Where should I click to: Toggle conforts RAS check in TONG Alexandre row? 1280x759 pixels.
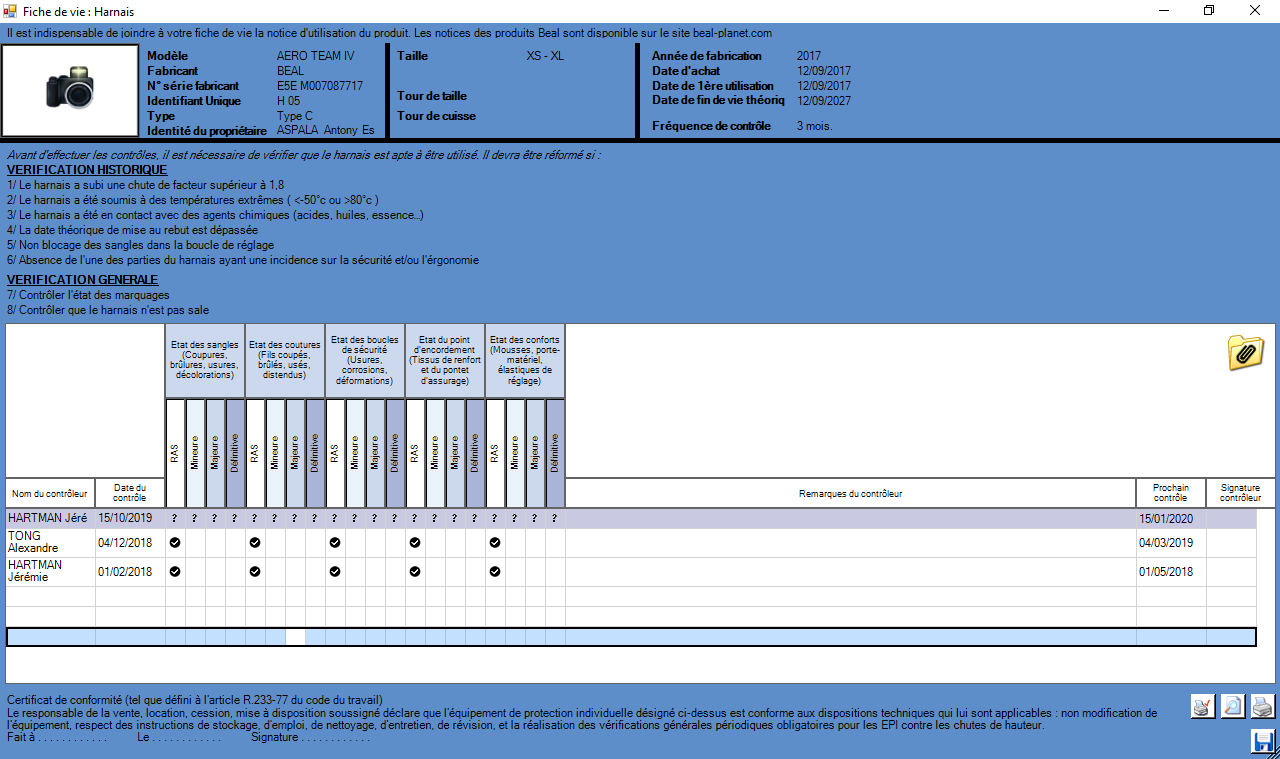pos(495,542)
